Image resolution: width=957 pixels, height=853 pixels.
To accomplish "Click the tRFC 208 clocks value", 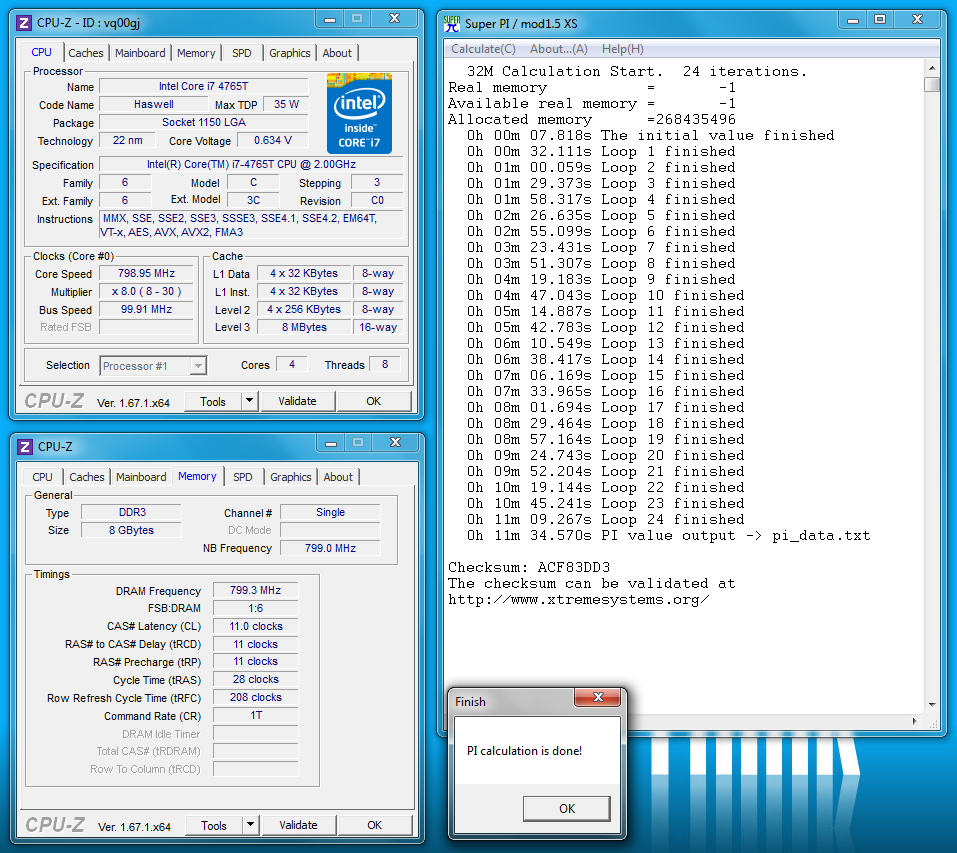I will (255, 697).
